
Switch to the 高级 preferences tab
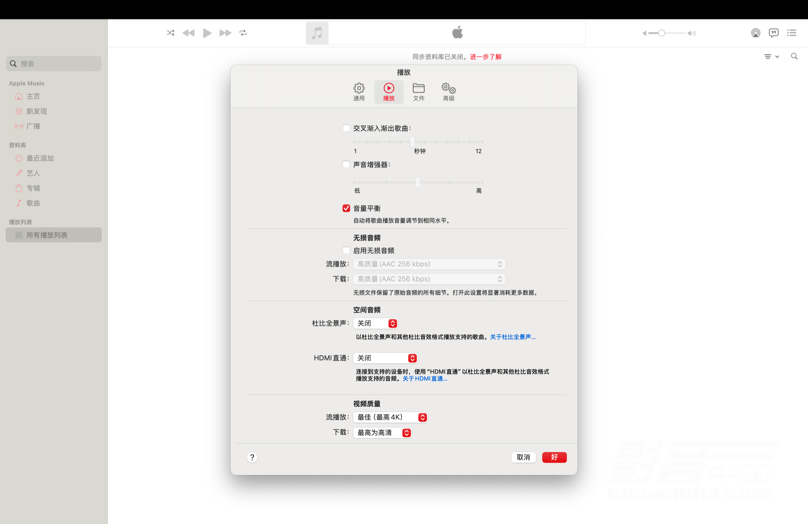(448, 91)
